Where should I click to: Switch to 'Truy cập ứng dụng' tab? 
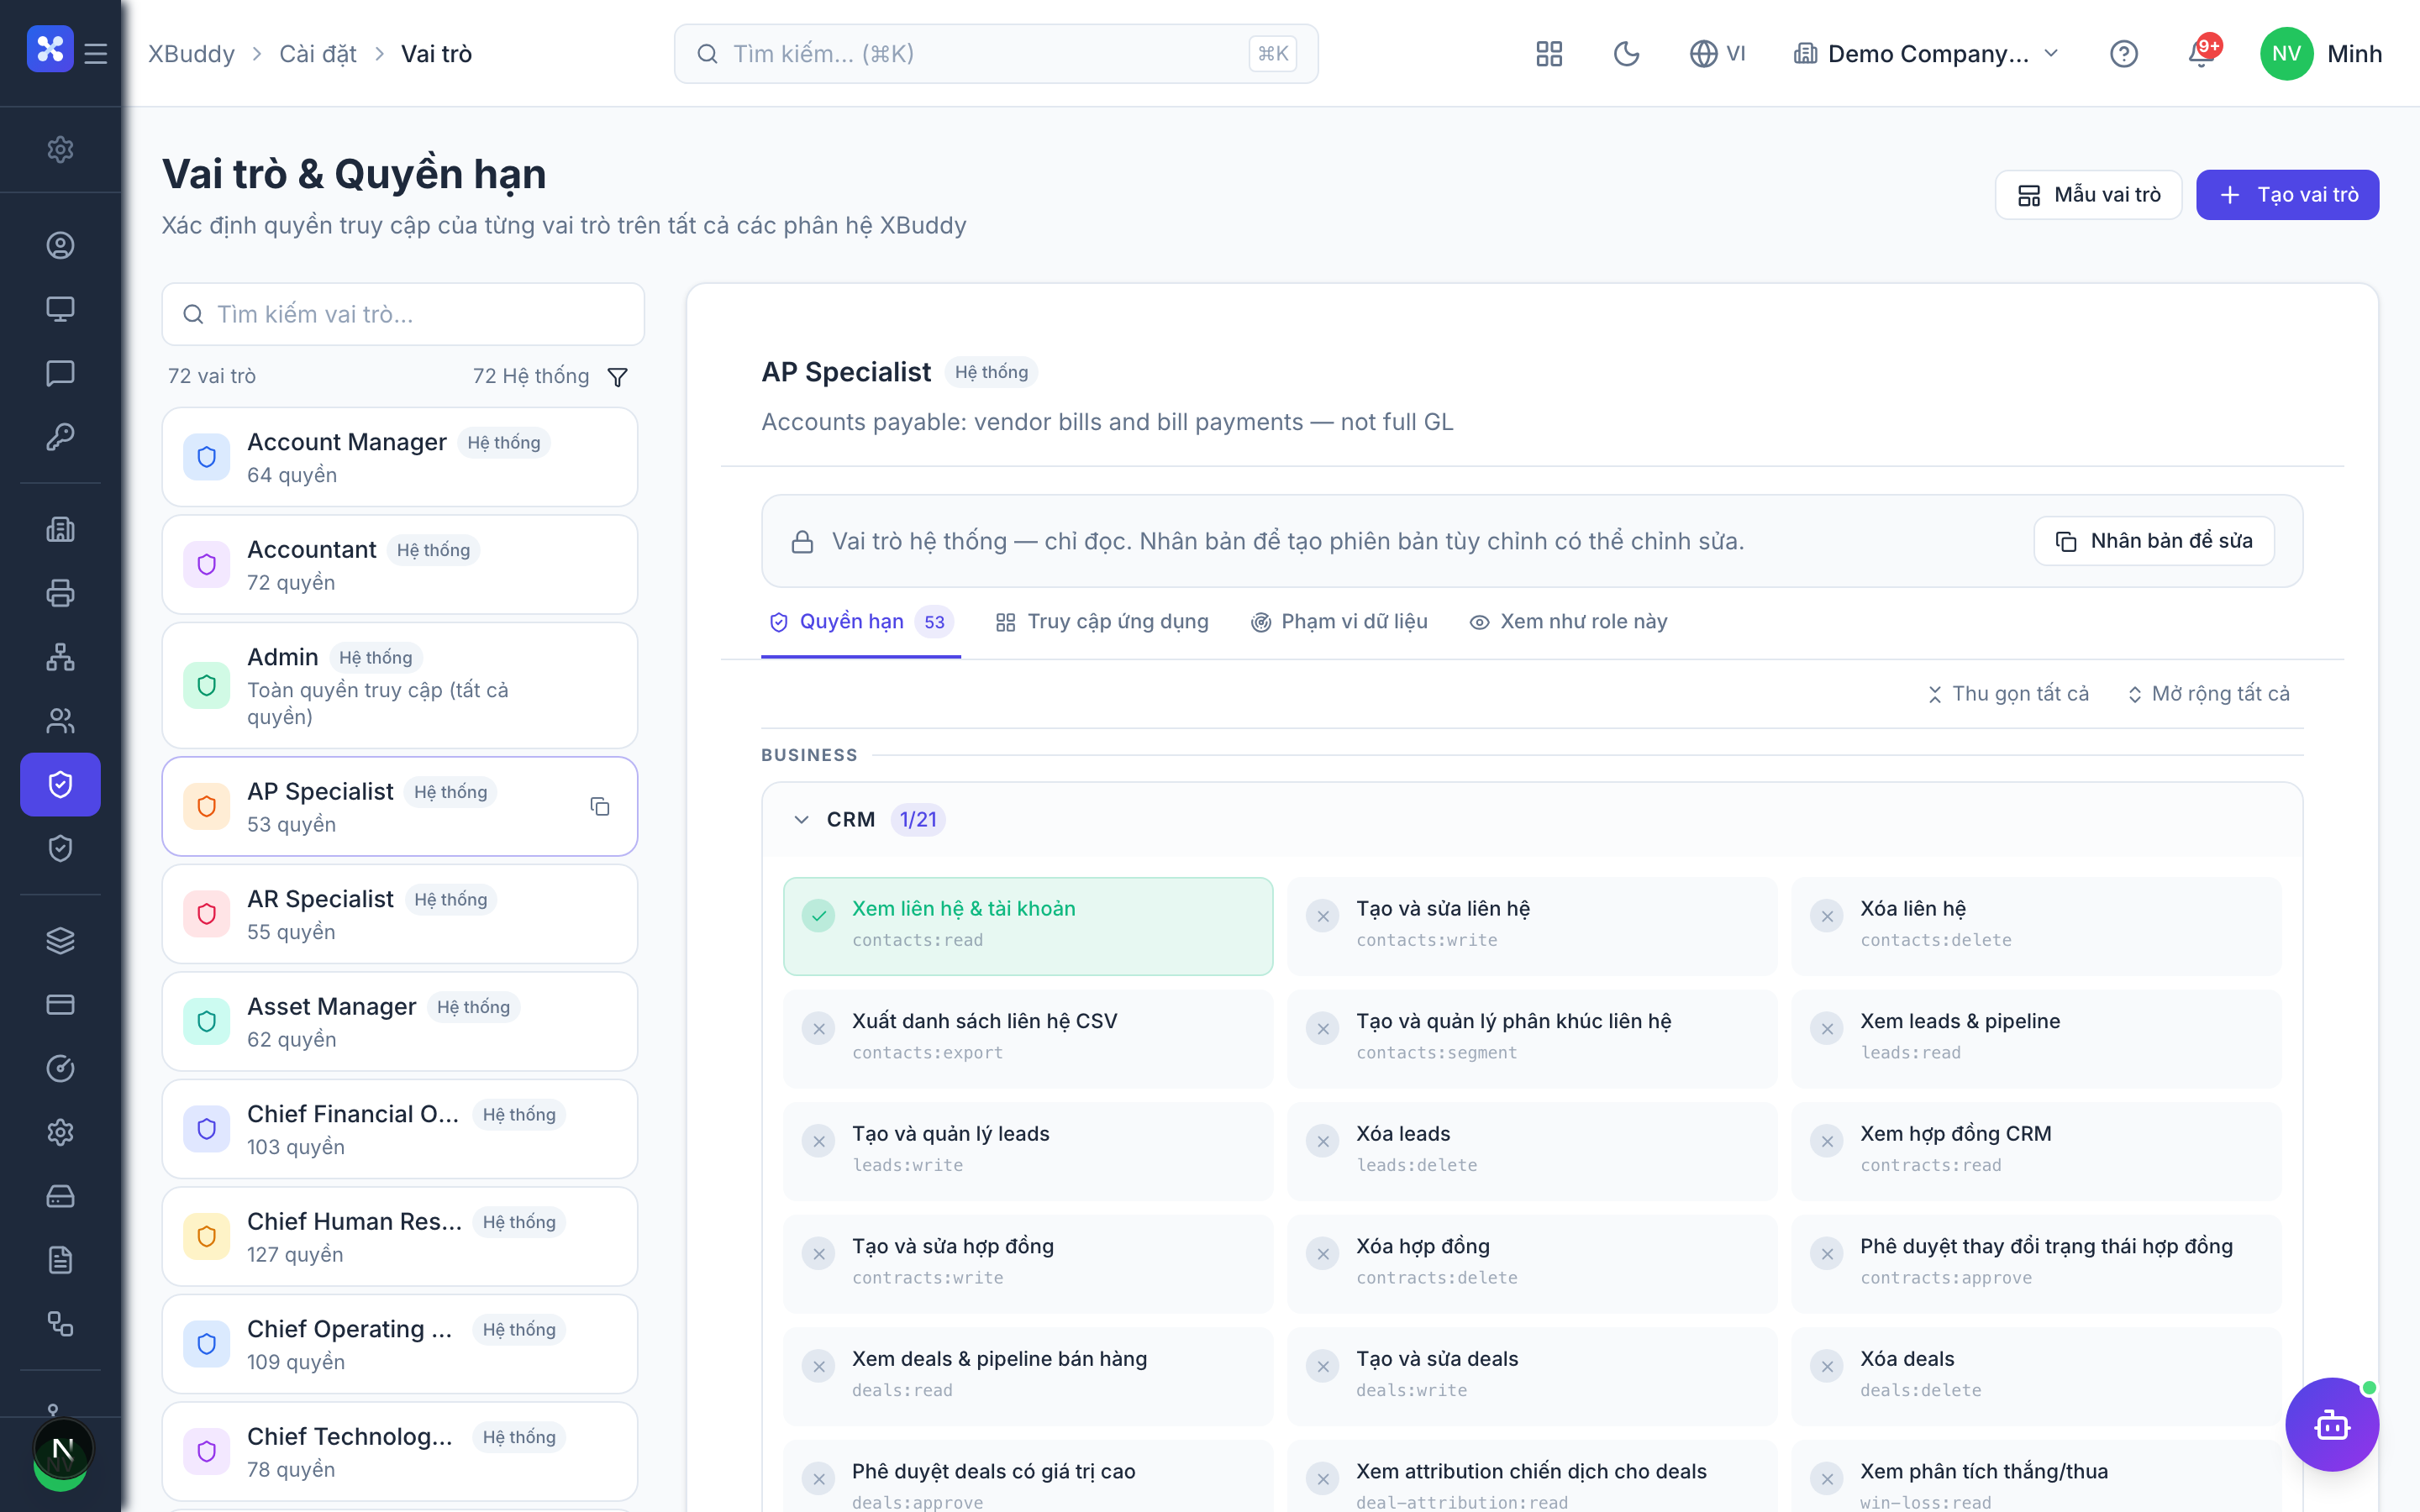[1102, 622]
